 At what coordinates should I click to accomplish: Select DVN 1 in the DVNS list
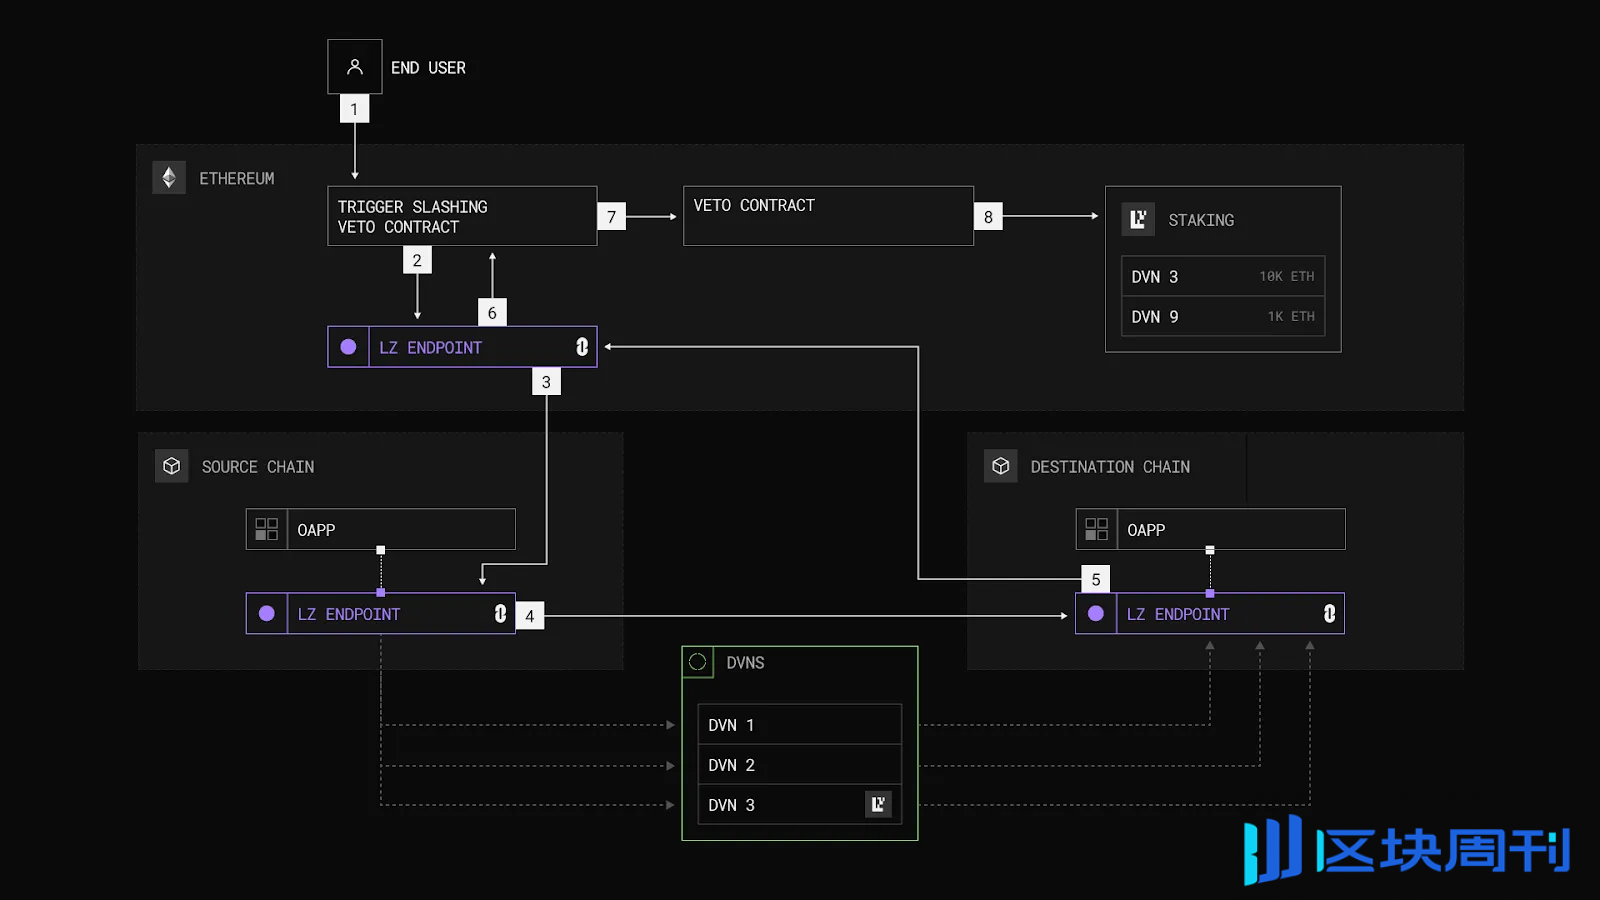tap(799, 725)
